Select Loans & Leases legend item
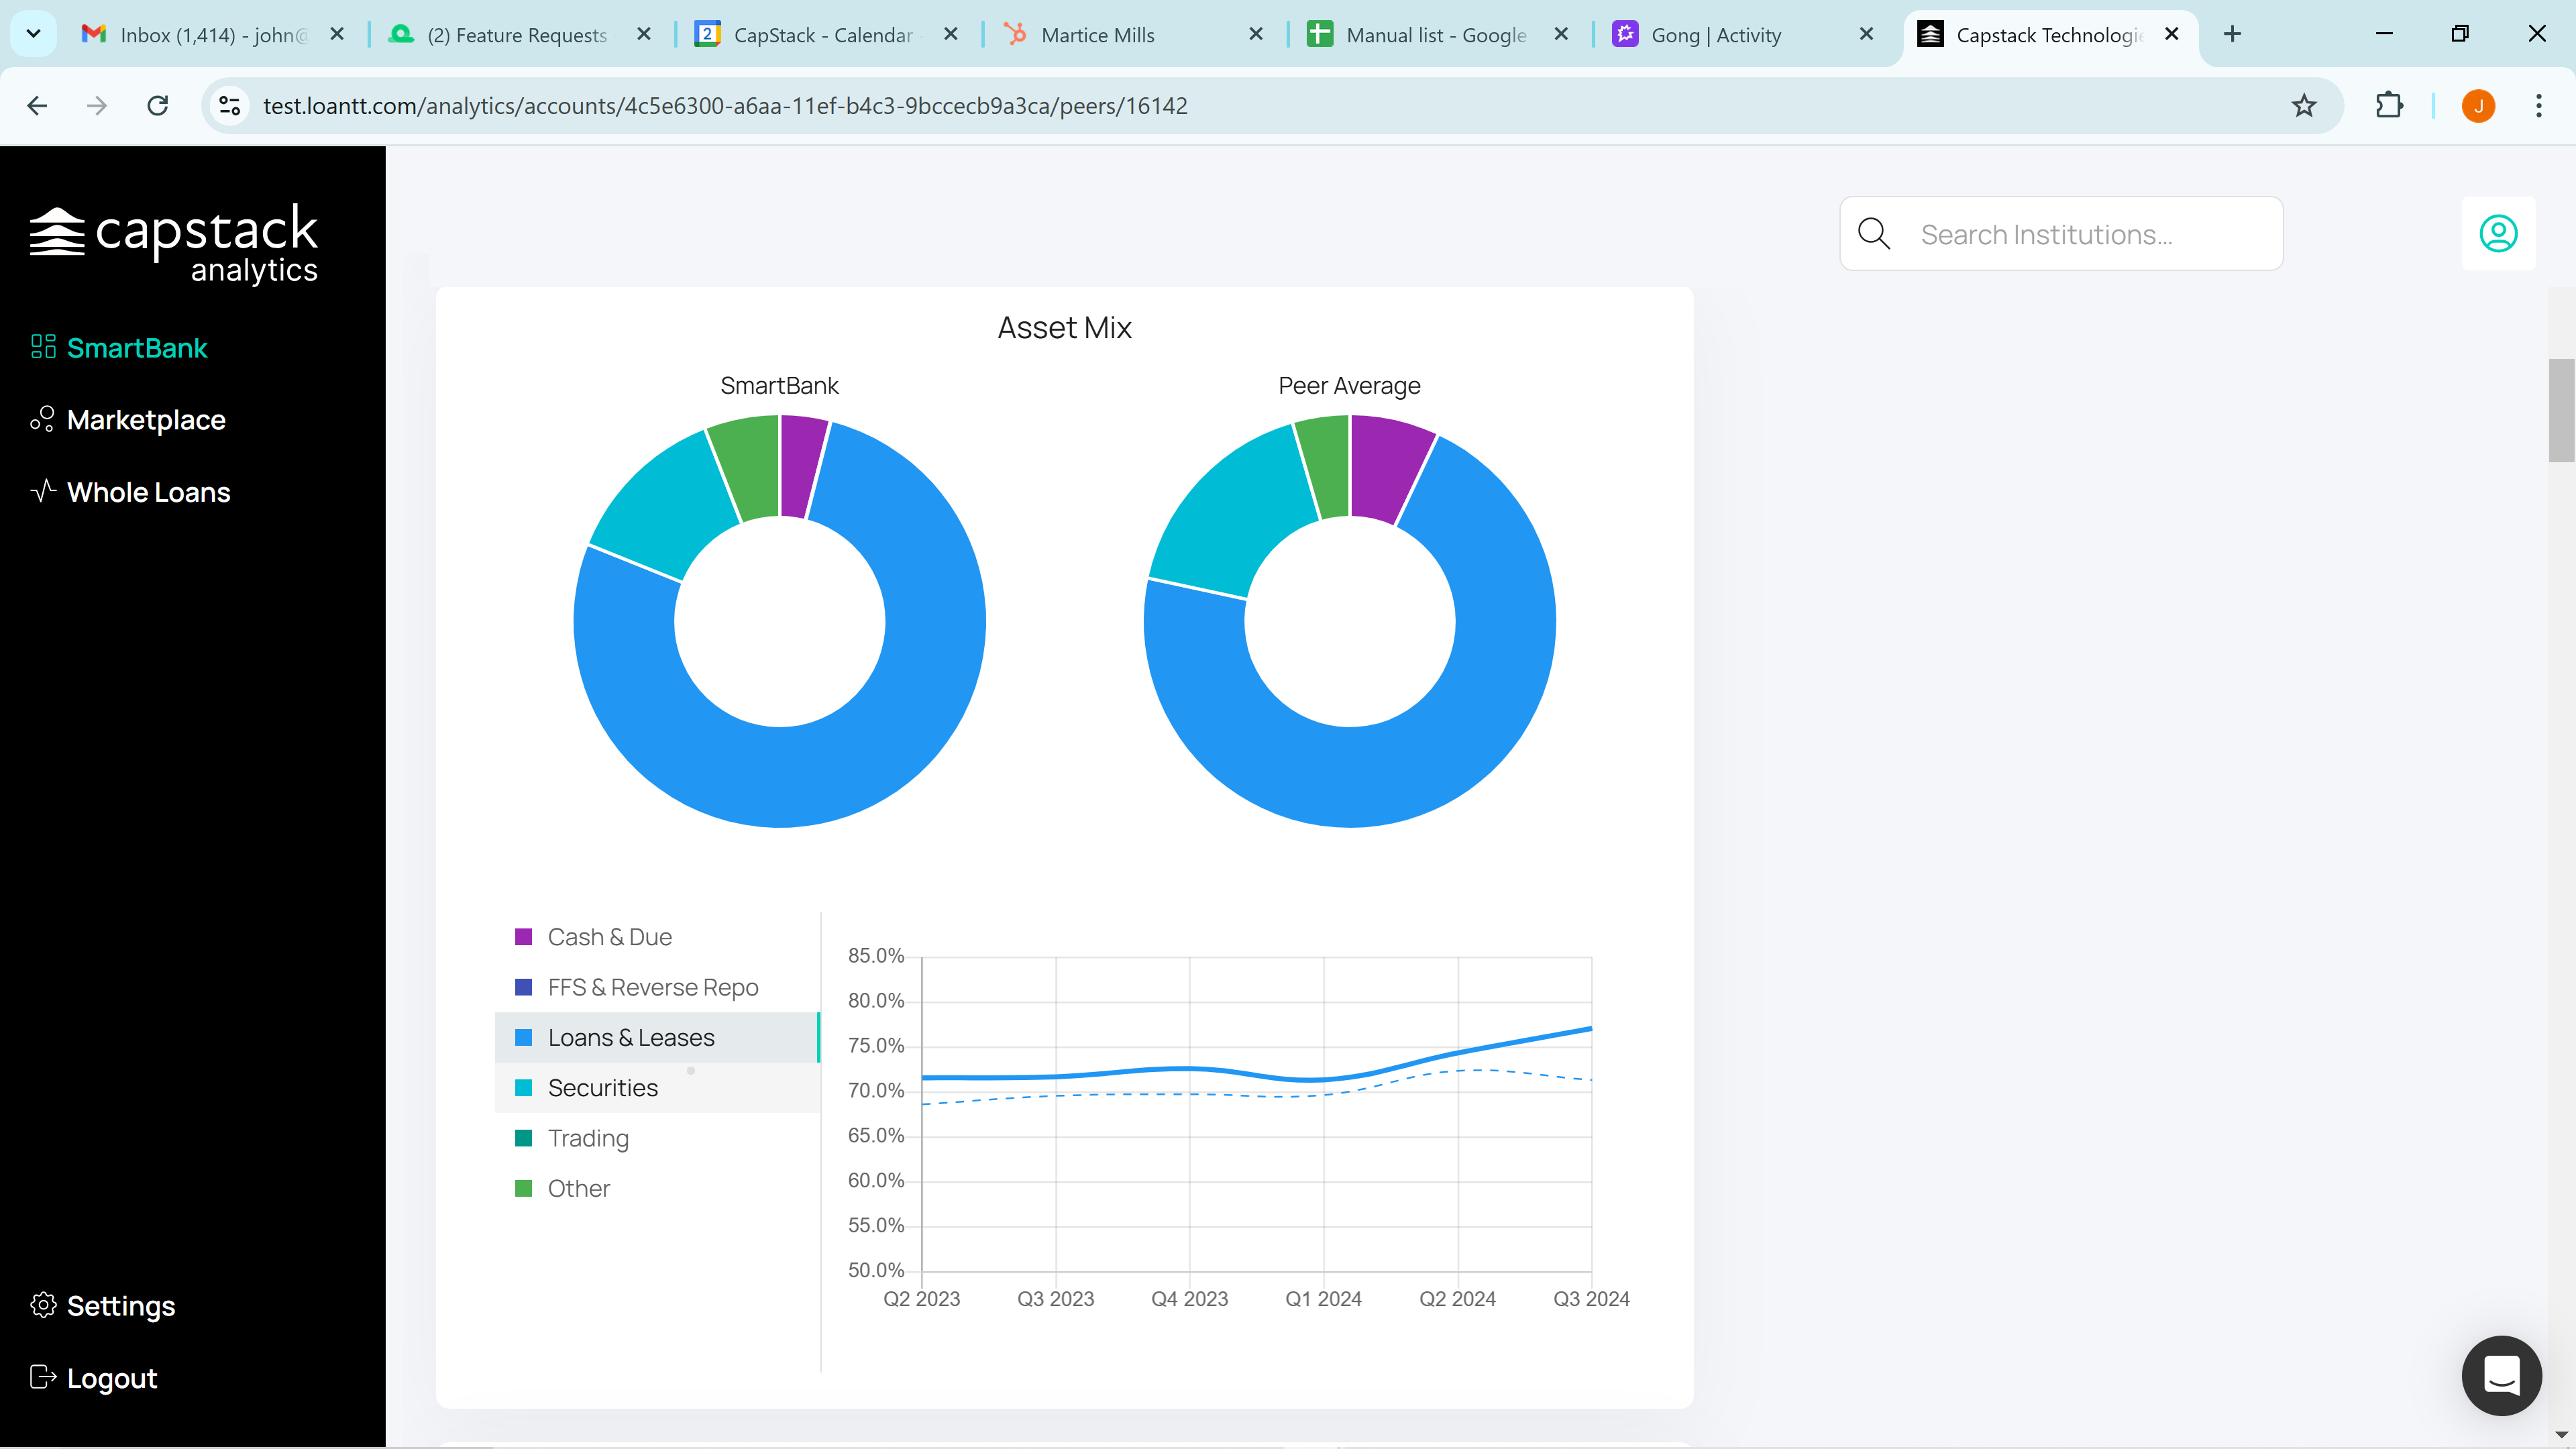This screenshot has width=2576, height=1449. pos(657,1038)
